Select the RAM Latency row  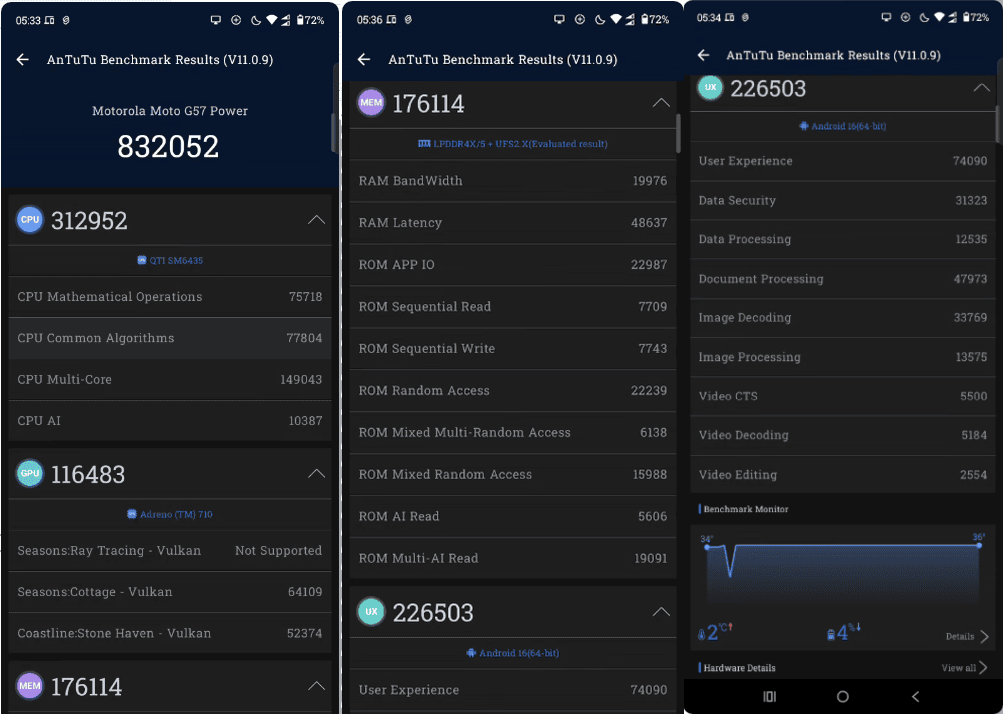point(513,223)
